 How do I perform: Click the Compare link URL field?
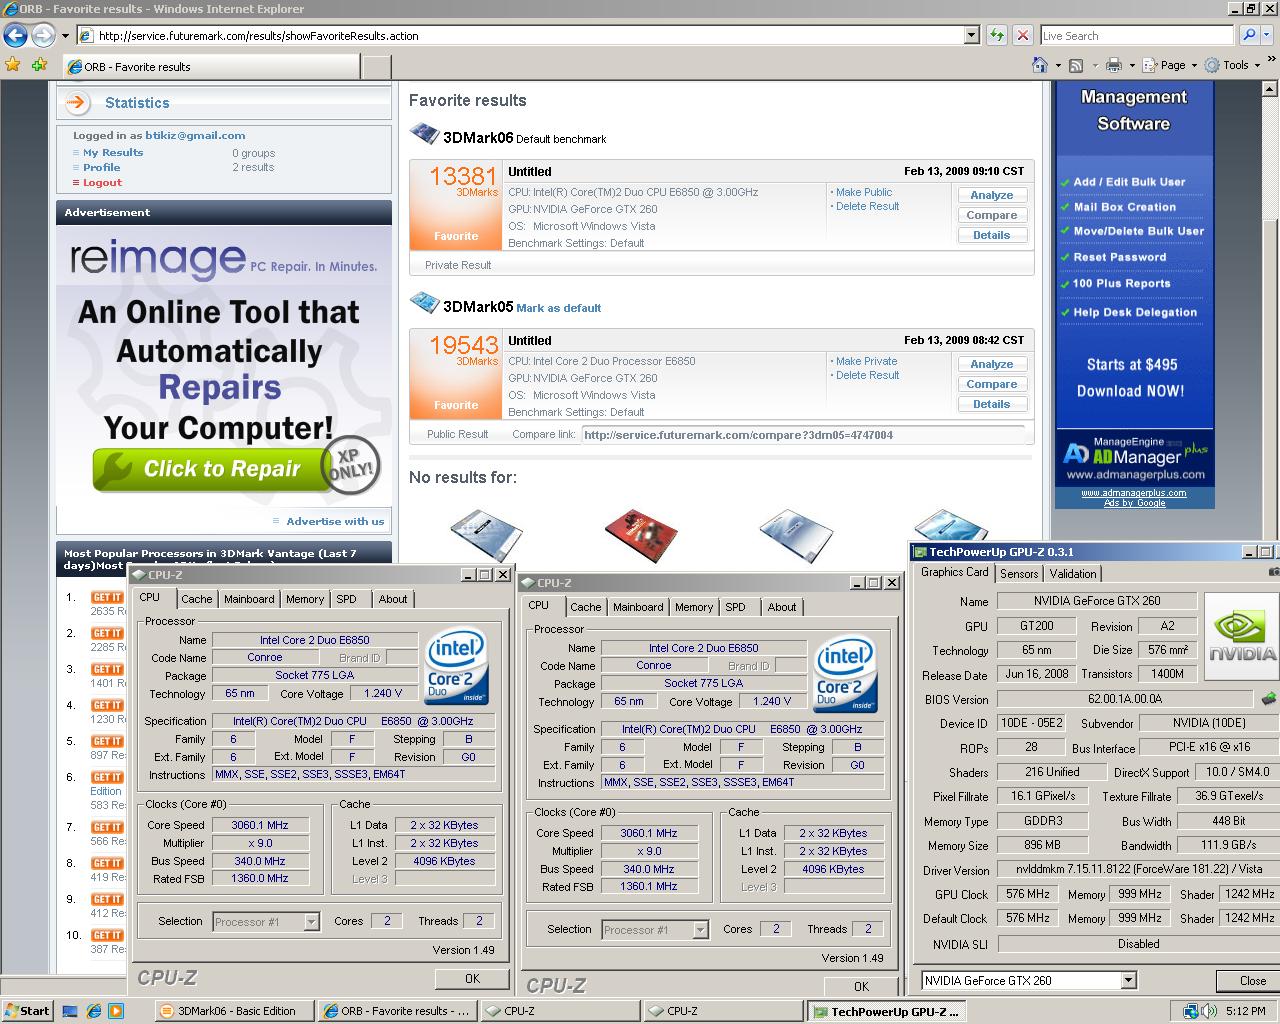[803, 435]
